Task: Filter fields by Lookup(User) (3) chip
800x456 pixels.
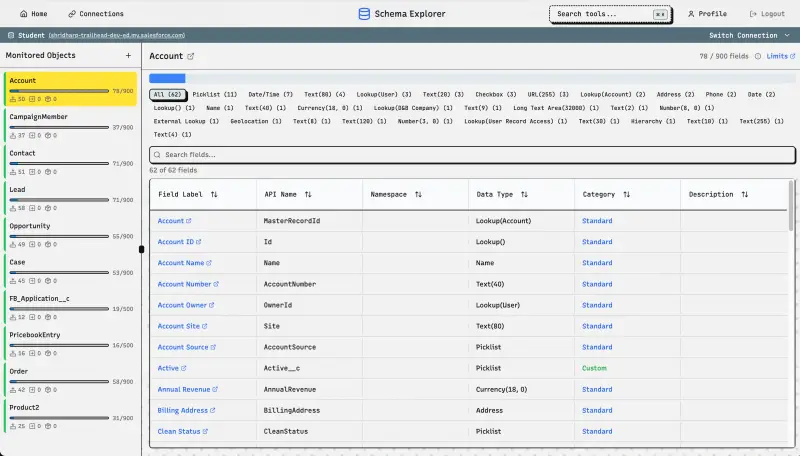Action: pos(384,94)
